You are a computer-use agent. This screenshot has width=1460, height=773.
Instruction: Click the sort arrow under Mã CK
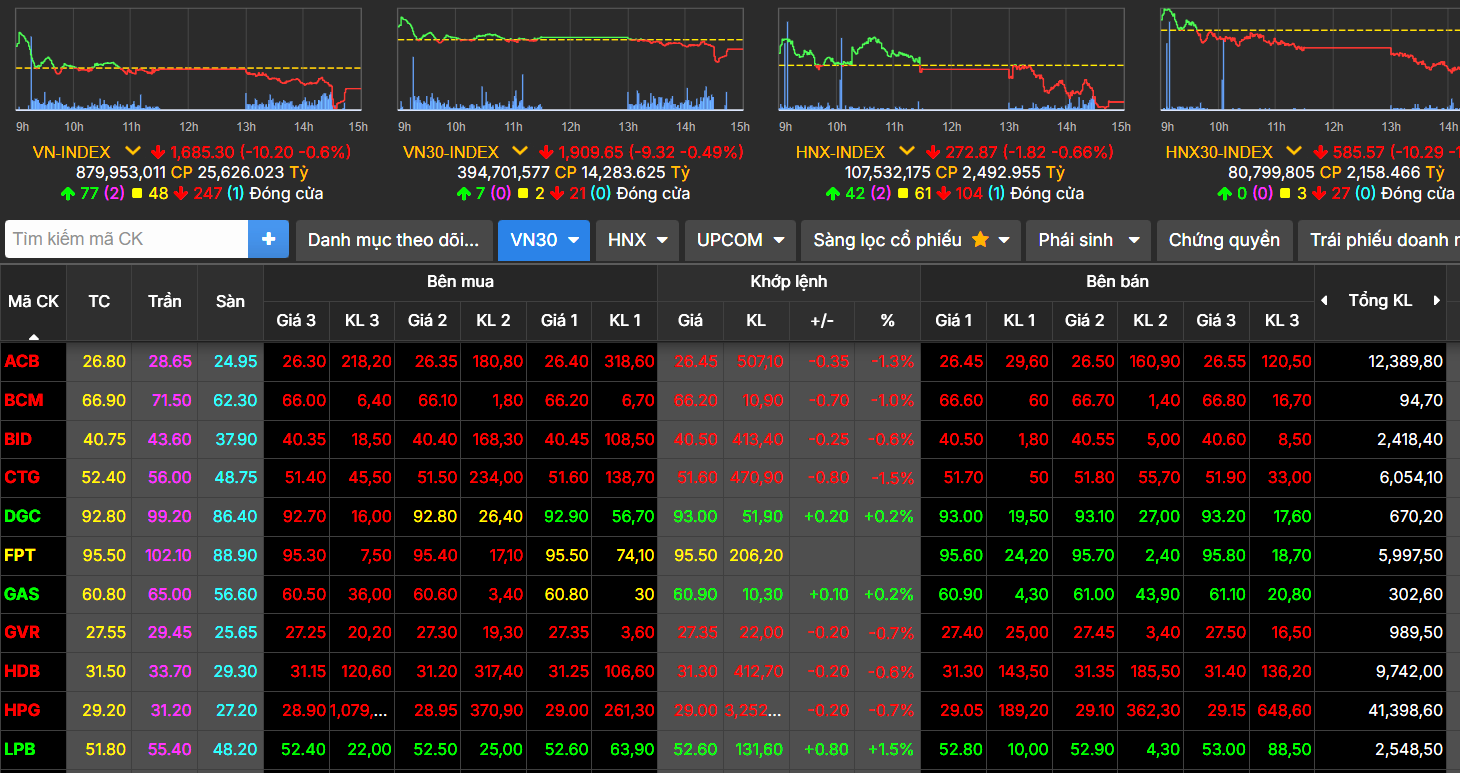[x=34, y=336]
